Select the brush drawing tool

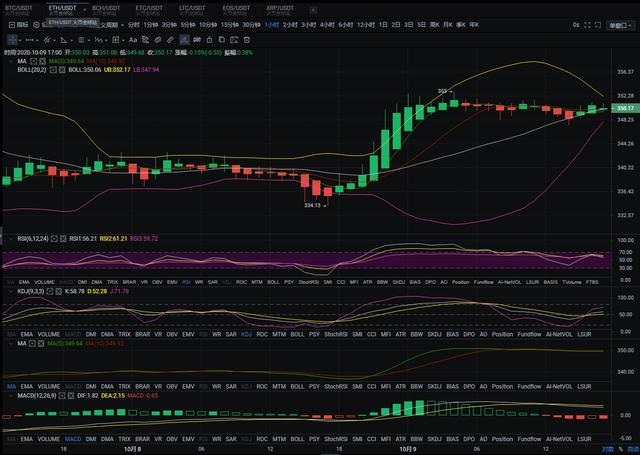[x=145, y=40]
